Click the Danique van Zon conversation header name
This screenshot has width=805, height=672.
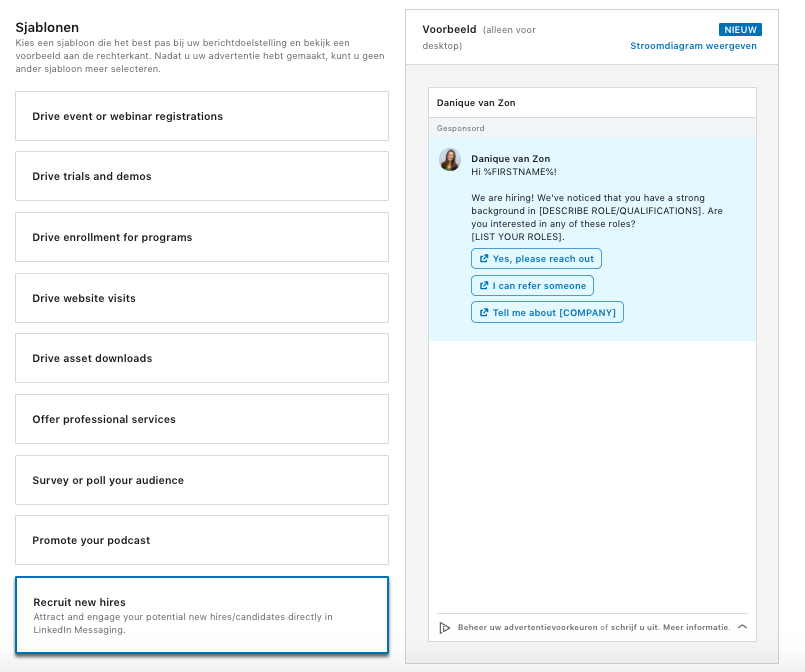tap(476, 103)
